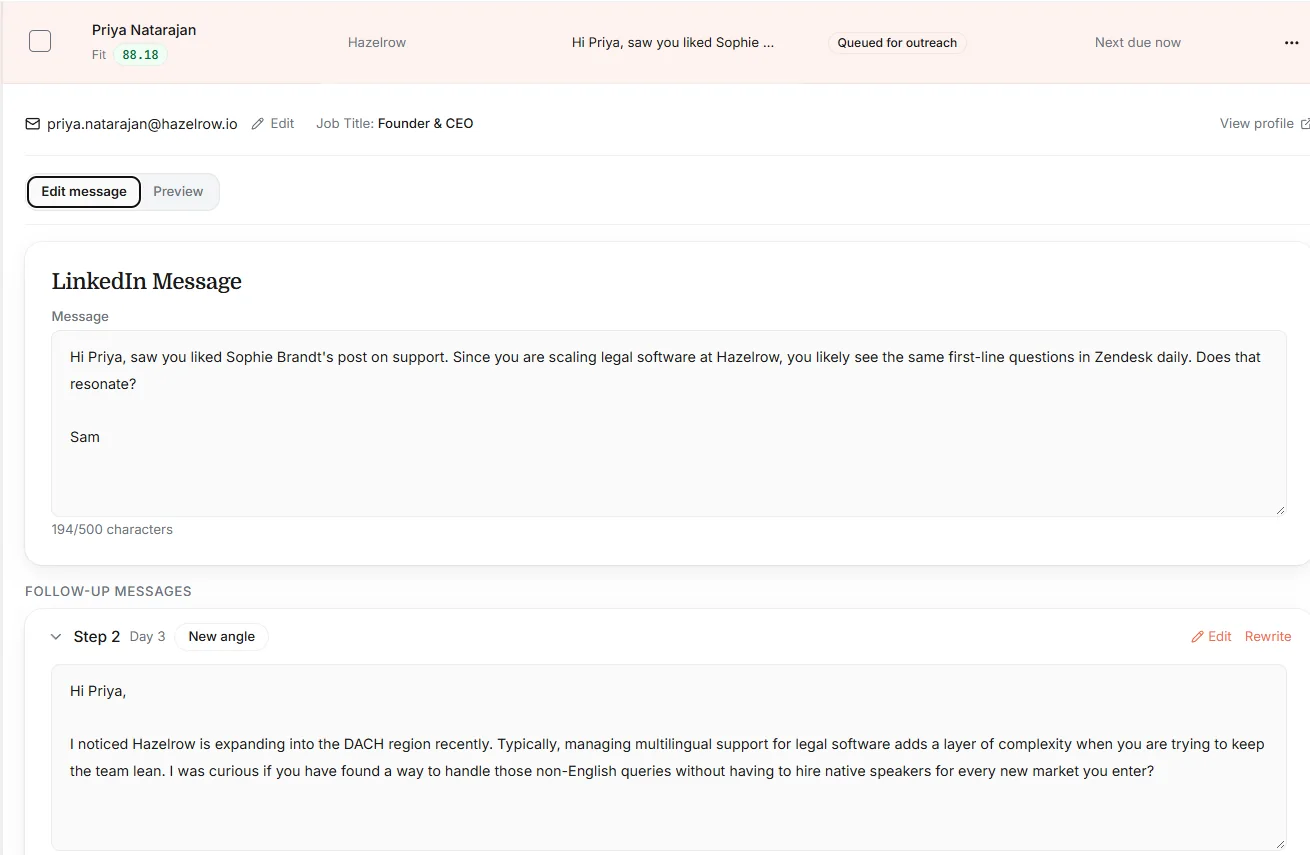This screenshot has width=1310, height=855.
Task: Select the New angle tag on Step 2
Action: [x=222, y=637]
